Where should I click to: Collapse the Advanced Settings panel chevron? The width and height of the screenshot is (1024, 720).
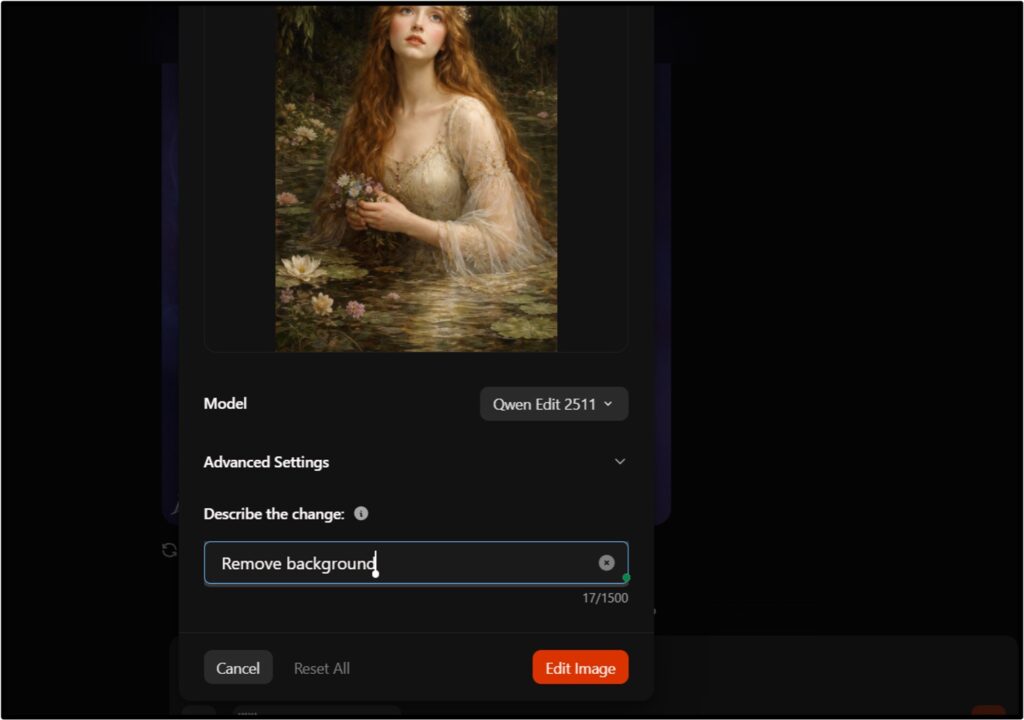click(x=620, y=462)
